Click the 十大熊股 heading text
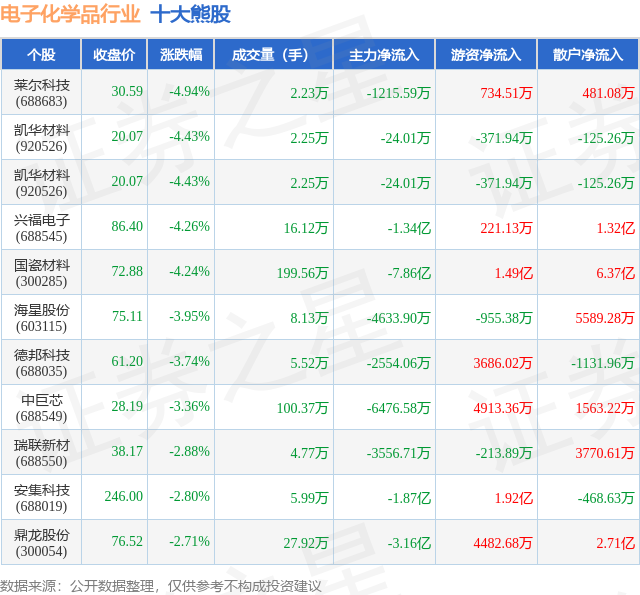 pos(191,14)
